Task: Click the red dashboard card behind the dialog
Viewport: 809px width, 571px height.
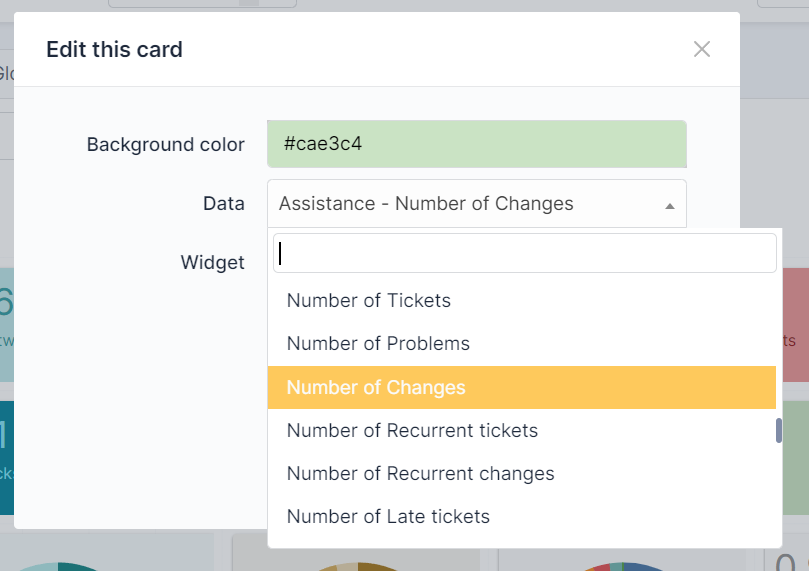Action: [x=796, y=325]
